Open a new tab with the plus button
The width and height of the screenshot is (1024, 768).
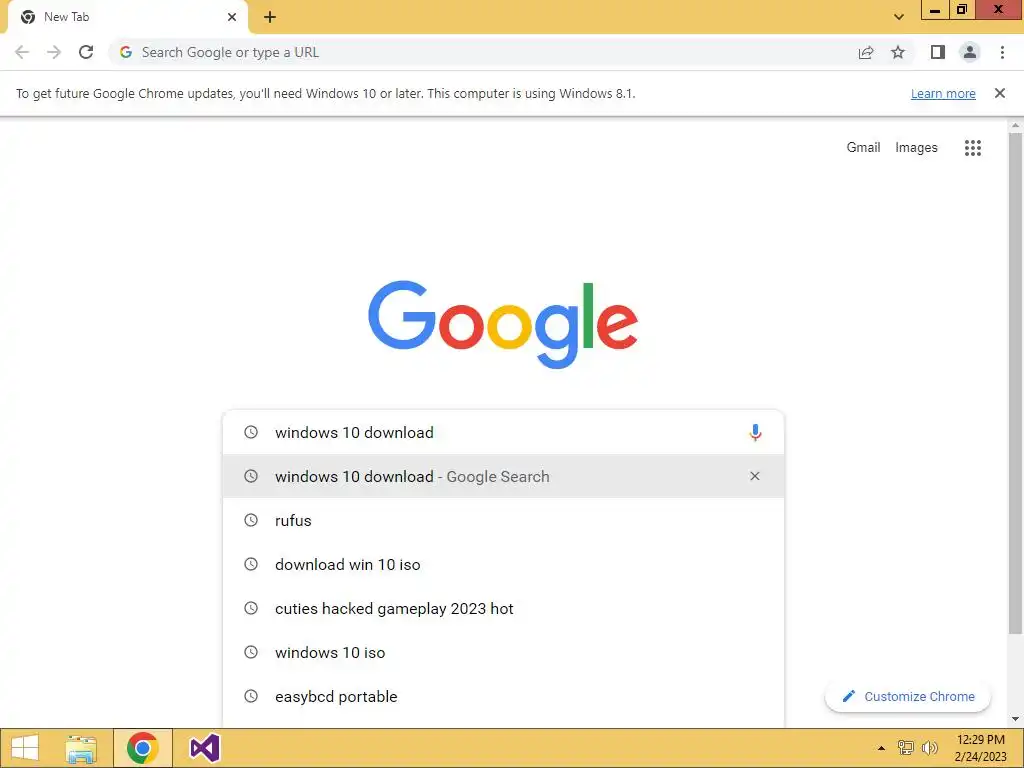pyautogui.click(x=270, y=17)
